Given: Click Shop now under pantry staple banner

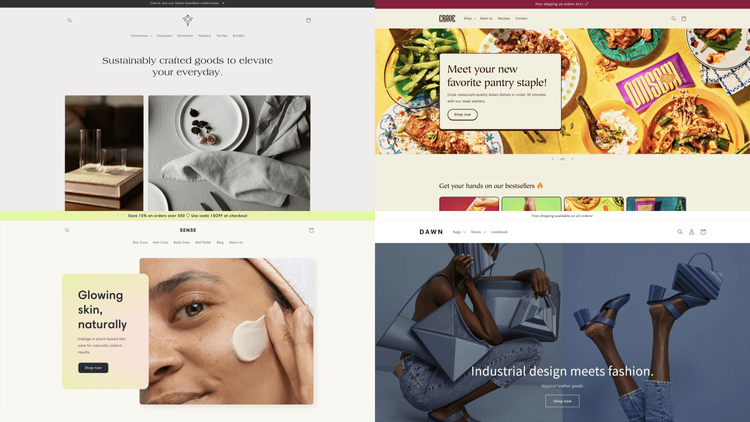Looking at the screenshot, I should tap(463, 115).
